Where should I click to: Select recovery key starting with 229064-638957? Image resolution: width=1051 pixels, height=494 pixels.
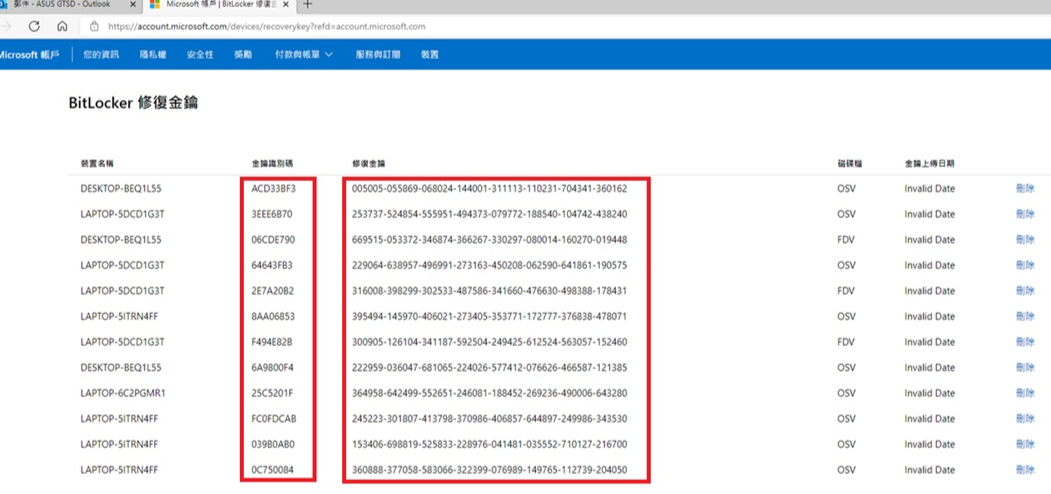[x=489, y=265]
